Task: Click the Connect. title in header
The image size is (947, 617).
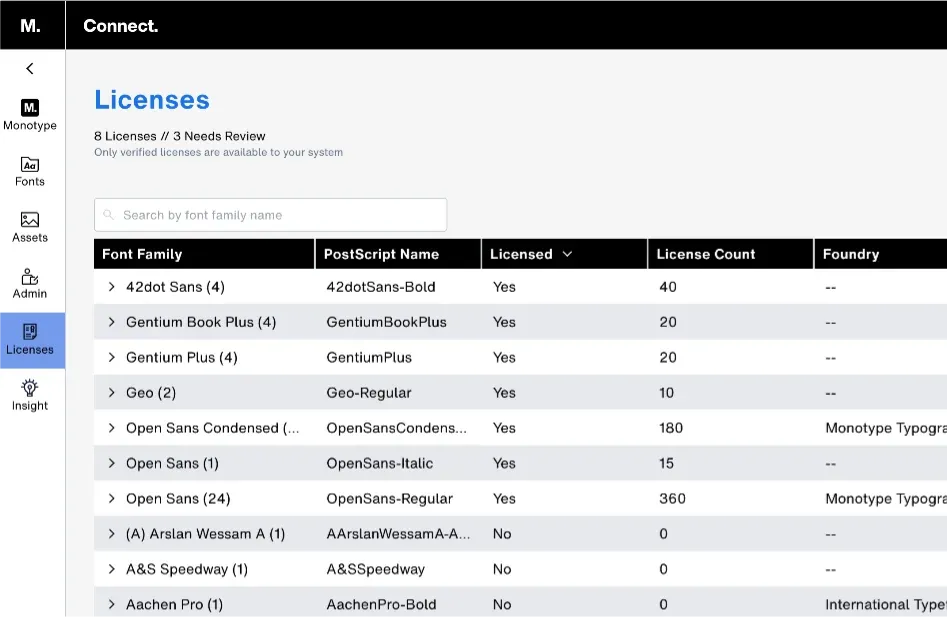Action: point(120,26)
